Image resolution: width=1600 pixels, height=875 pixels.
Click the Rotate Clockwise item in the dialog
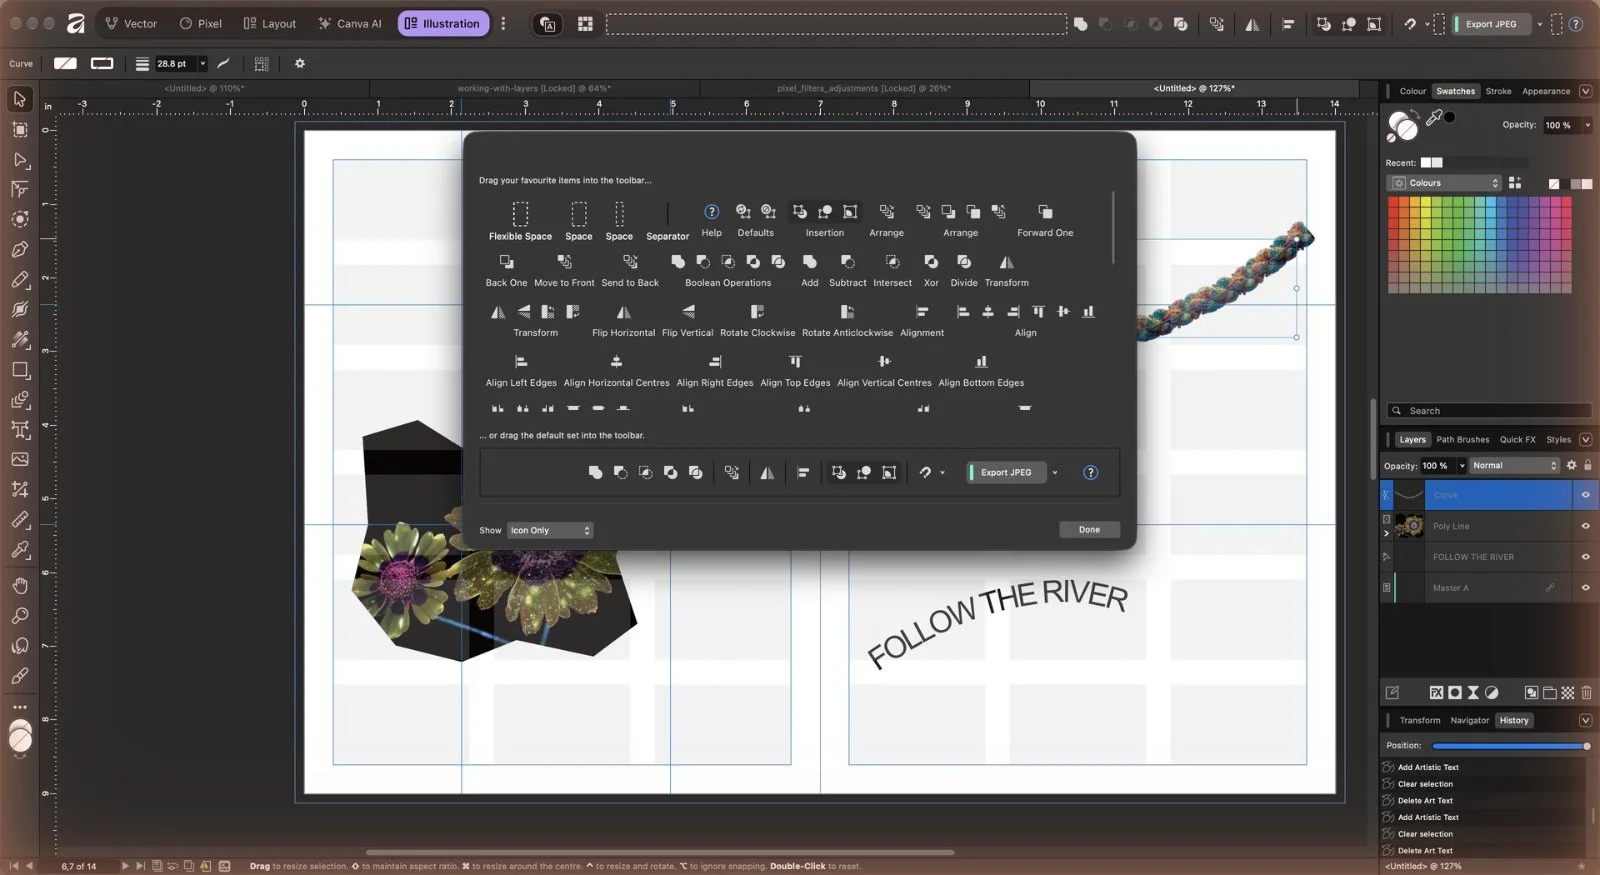[x=757, y=321]
